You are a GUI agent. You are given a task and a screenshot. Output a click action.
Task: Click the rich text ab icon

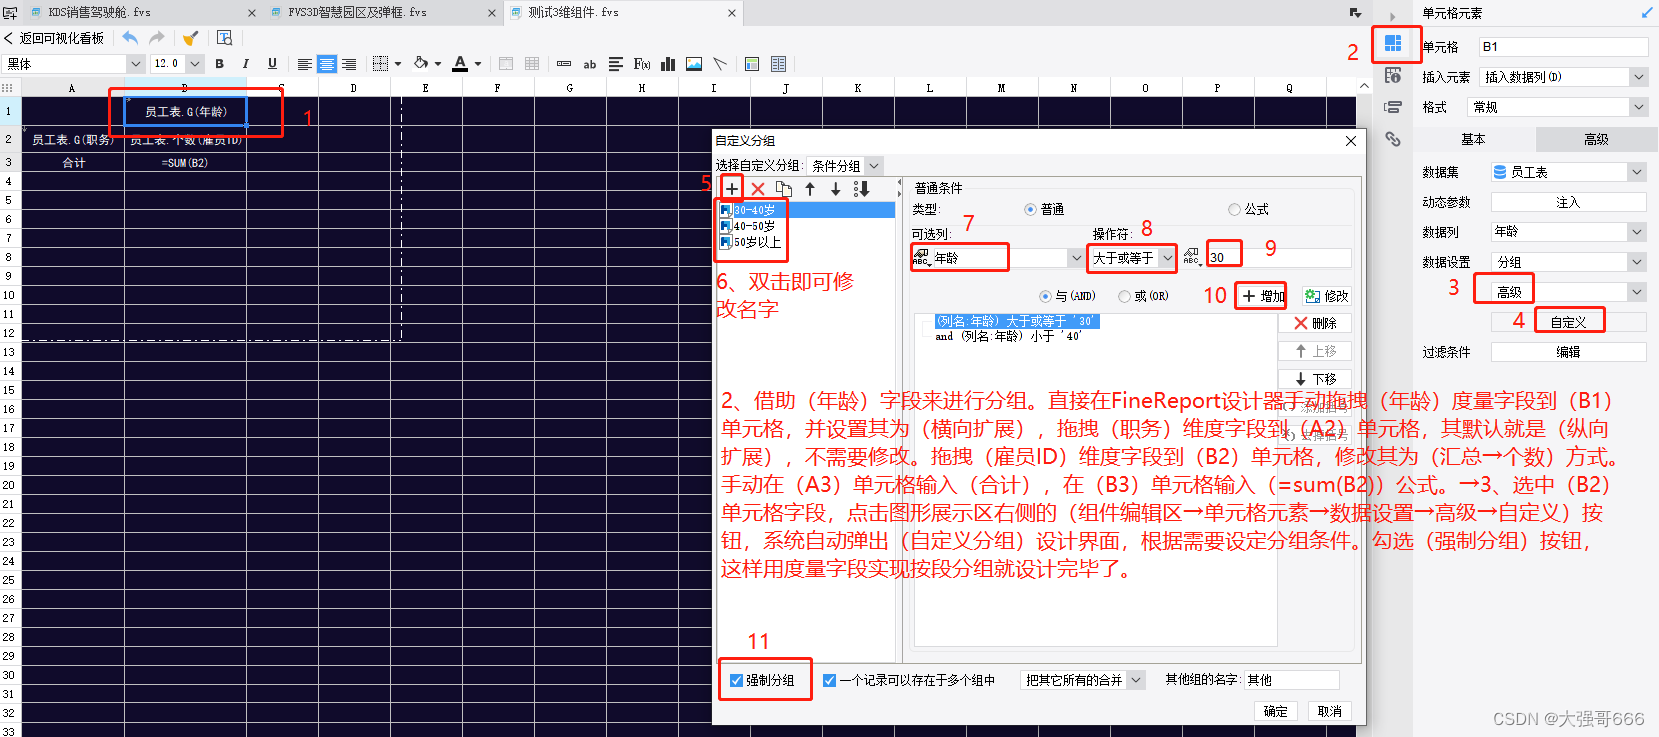[x=590, y=64]
